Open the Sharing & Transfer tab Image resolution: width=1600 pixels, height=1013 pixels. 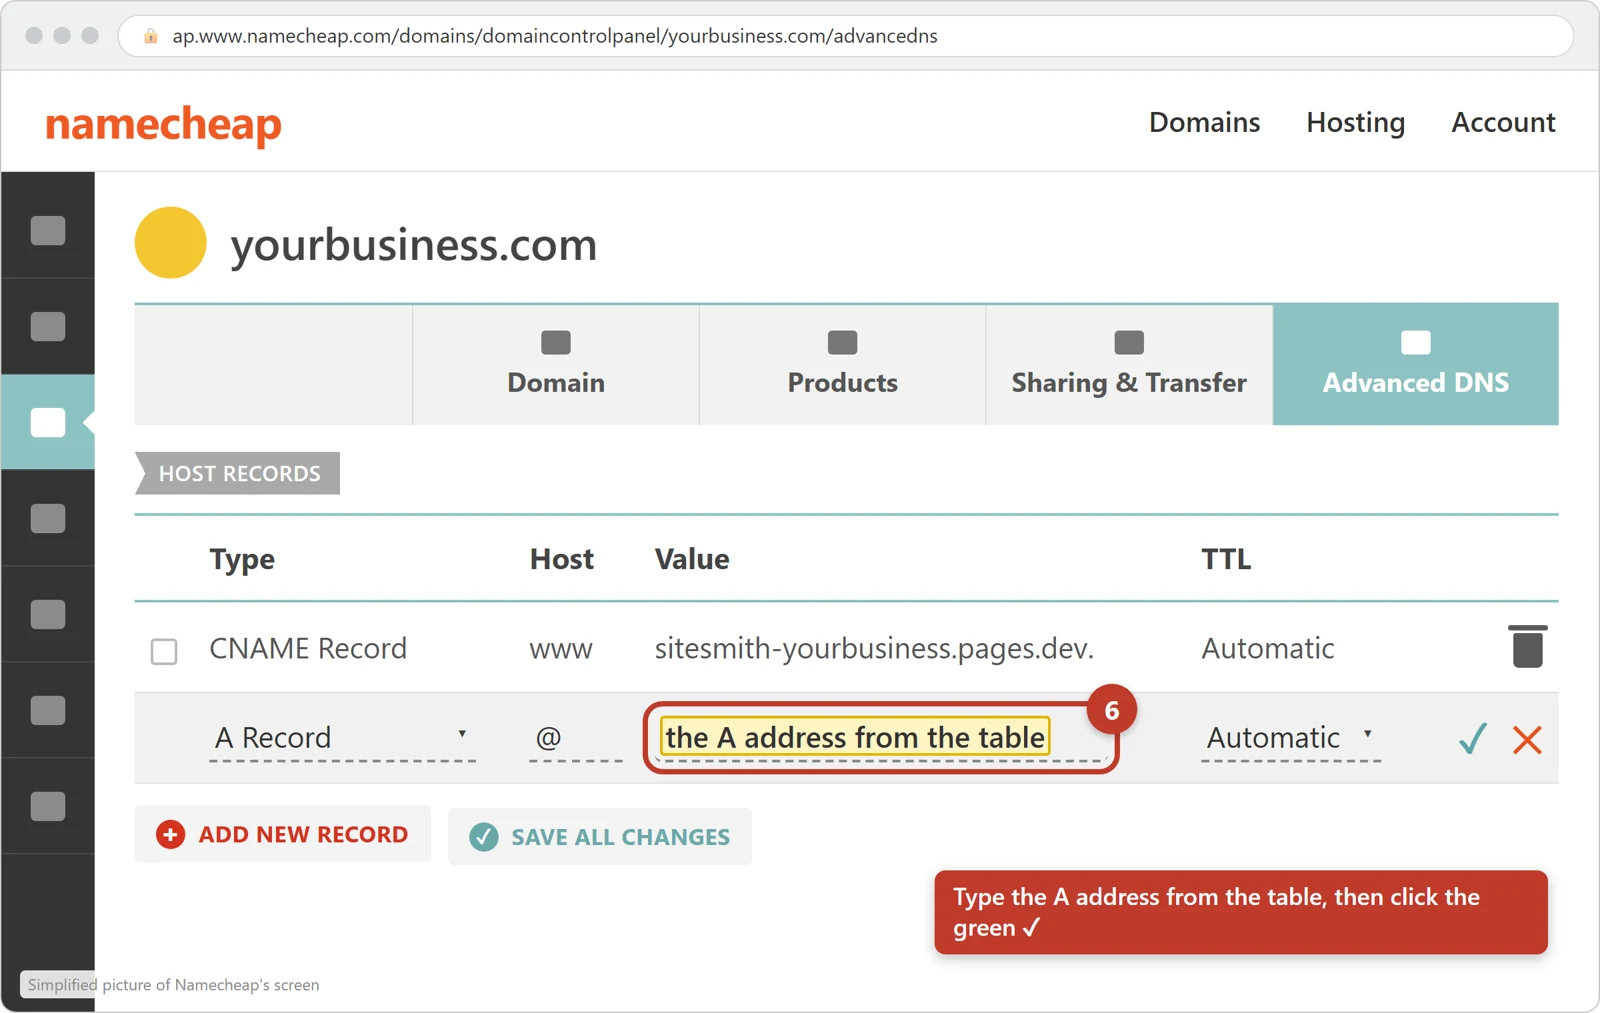1129,365
